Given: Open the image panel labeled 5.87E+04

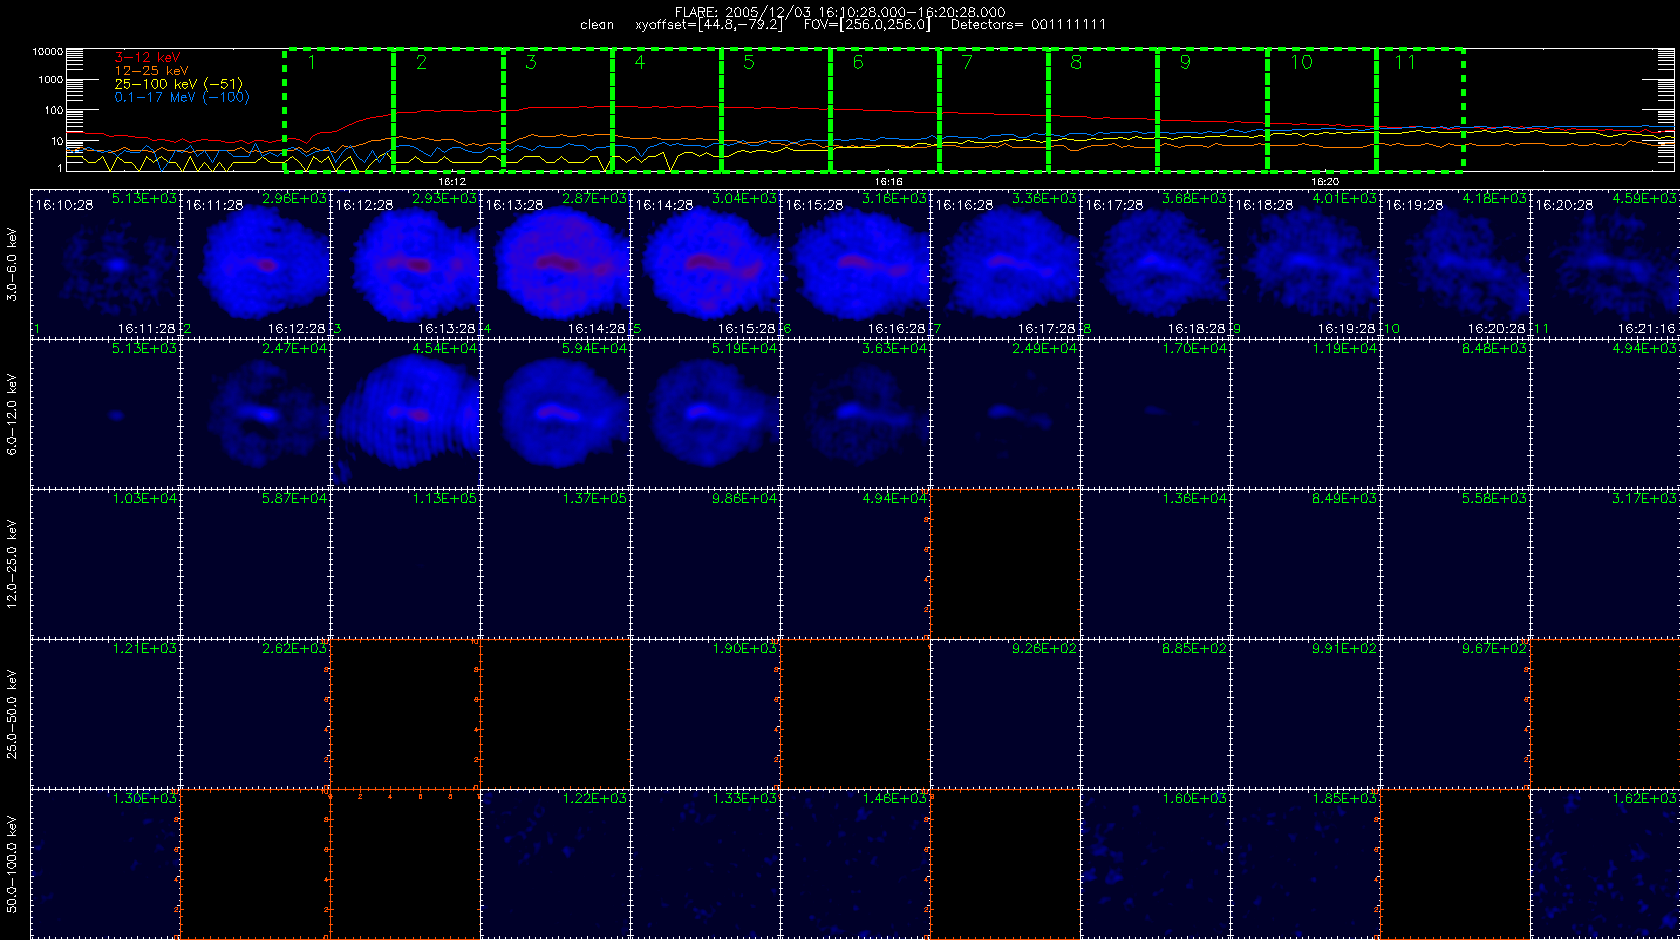Looking at the screenshot, I should [x=255, y=564].
